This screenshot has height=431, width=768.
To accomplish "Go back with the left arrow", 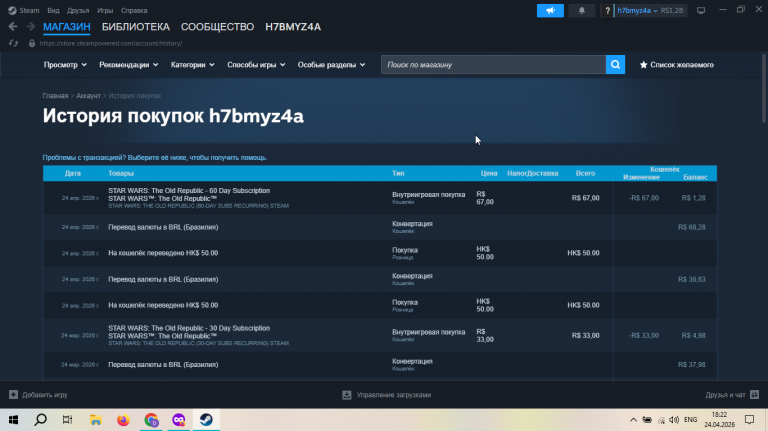I will 13,27.
